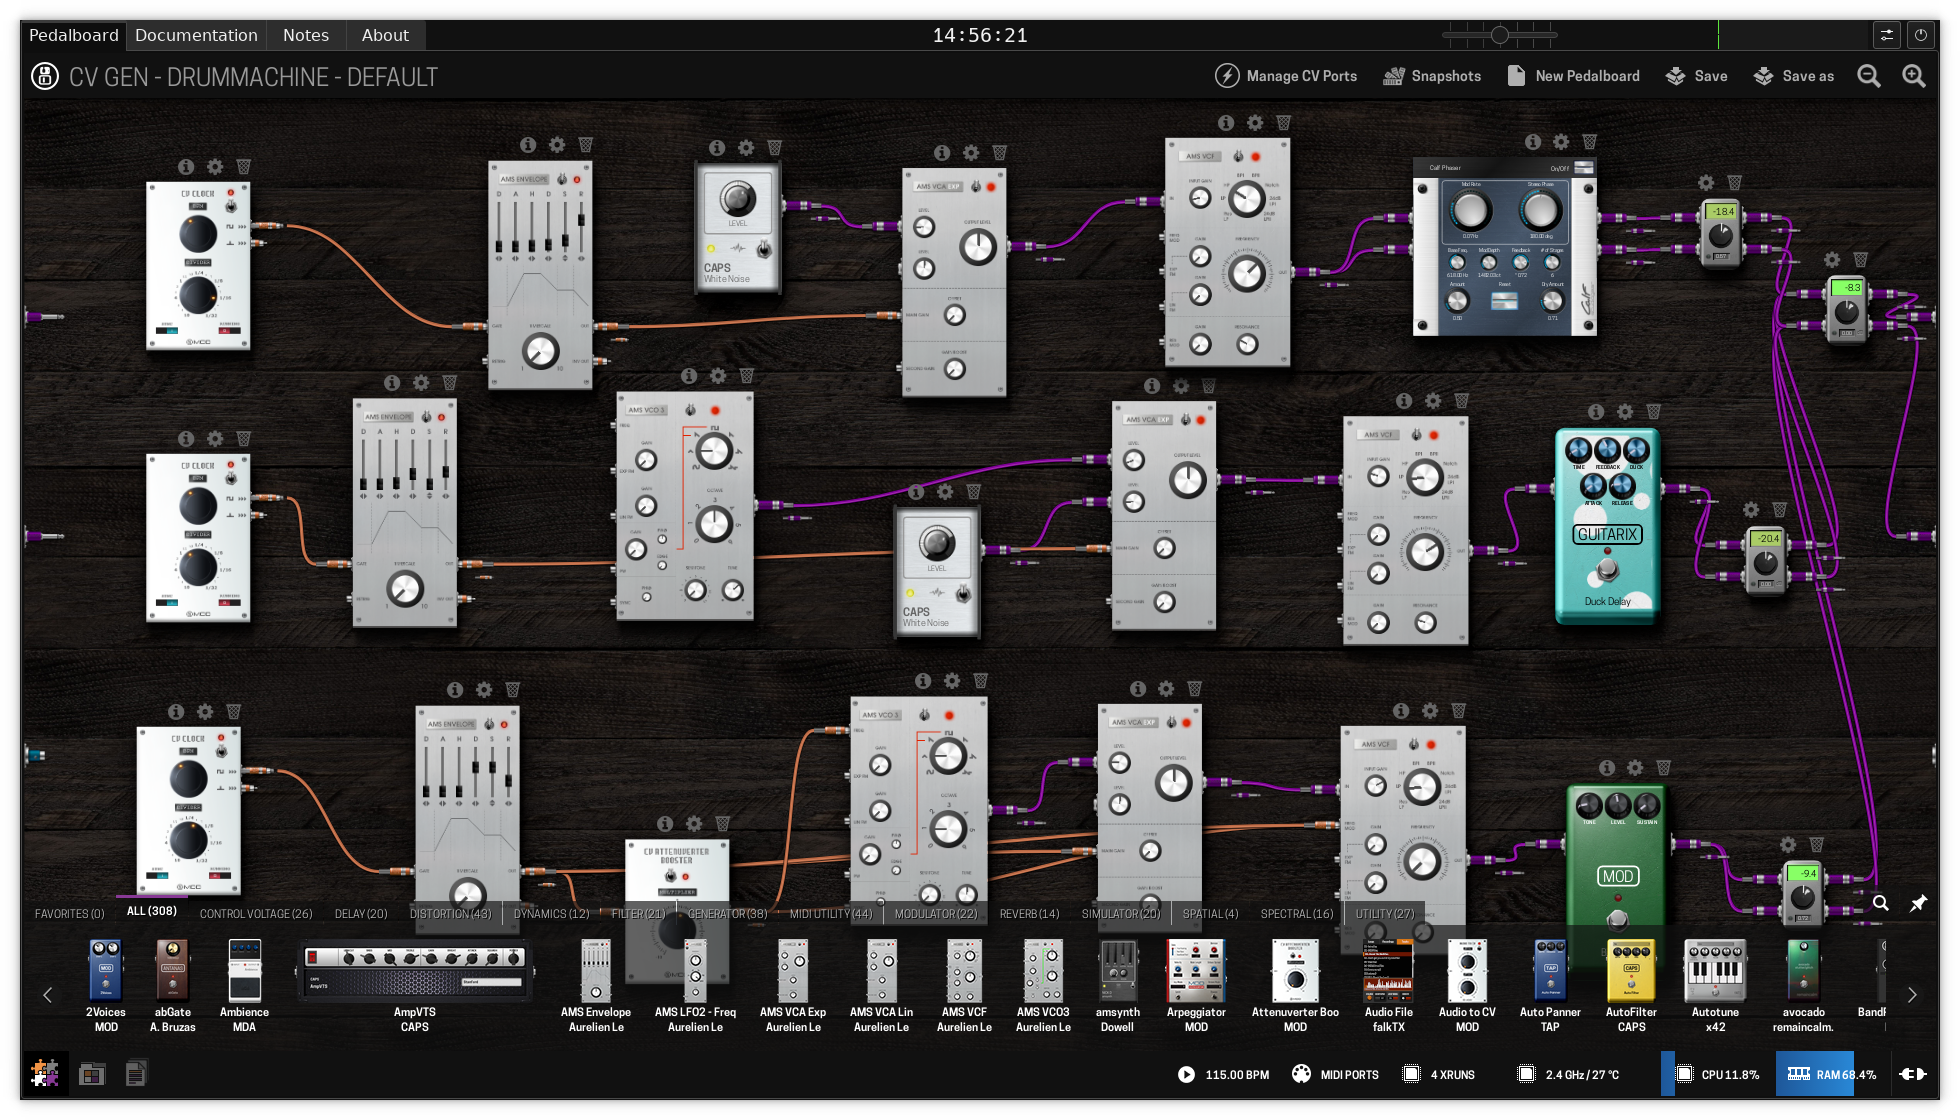Viewport: 1960px width, 1120px height.
Task: Toggle the Calf Phaser On/Off switch
Action: coord(1584,168)
